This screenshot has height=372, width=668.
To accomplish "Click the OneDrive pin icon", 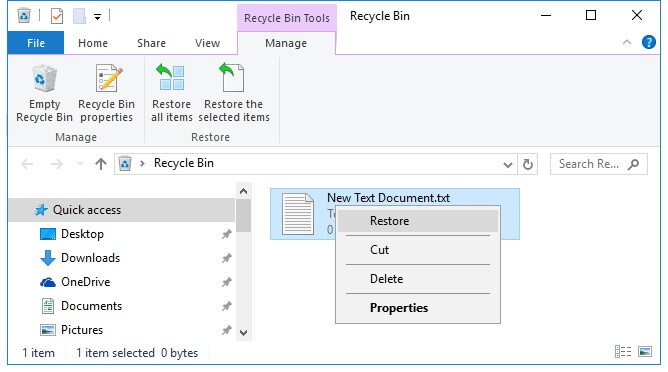I will click(227, 282).
